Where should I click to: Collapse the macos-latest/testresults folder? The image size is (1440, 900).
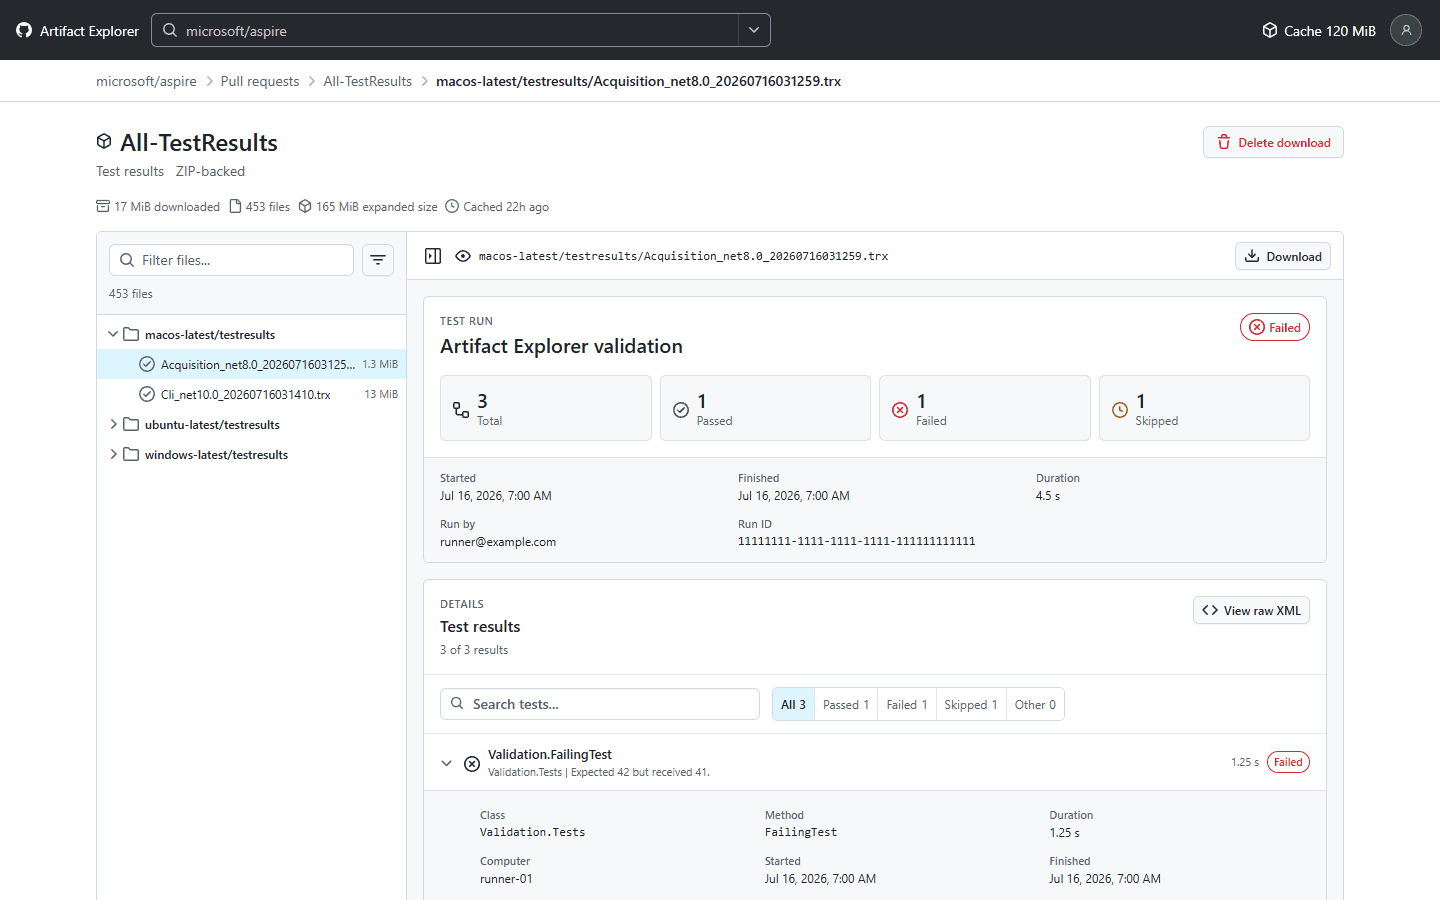113,334
